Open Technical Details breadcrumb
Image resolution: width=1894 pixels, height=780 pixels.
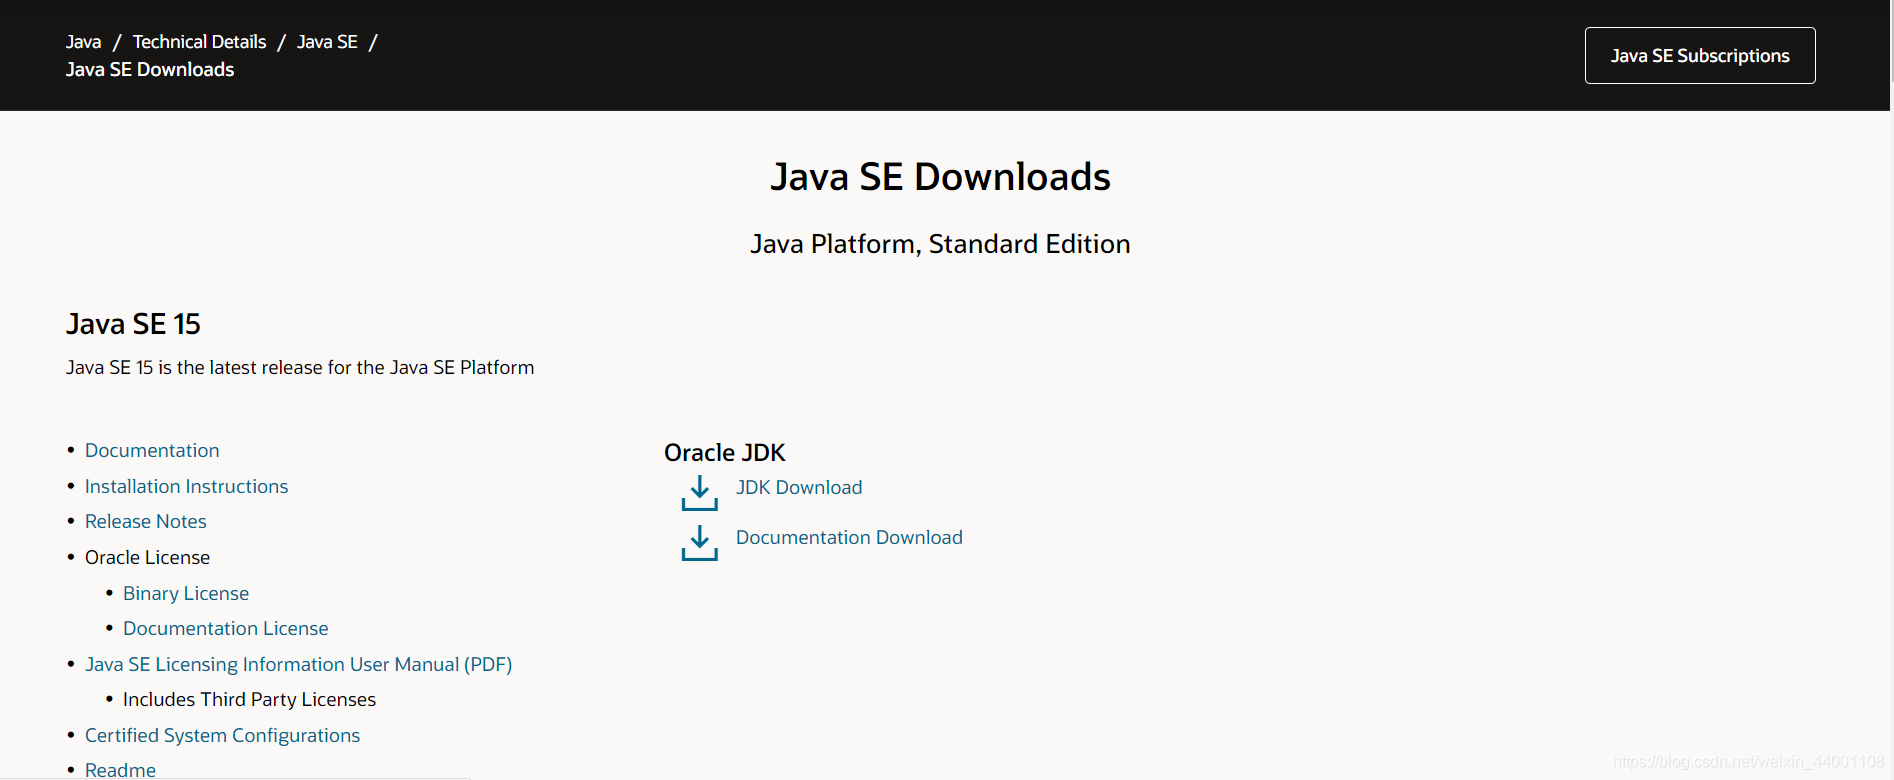199,42
